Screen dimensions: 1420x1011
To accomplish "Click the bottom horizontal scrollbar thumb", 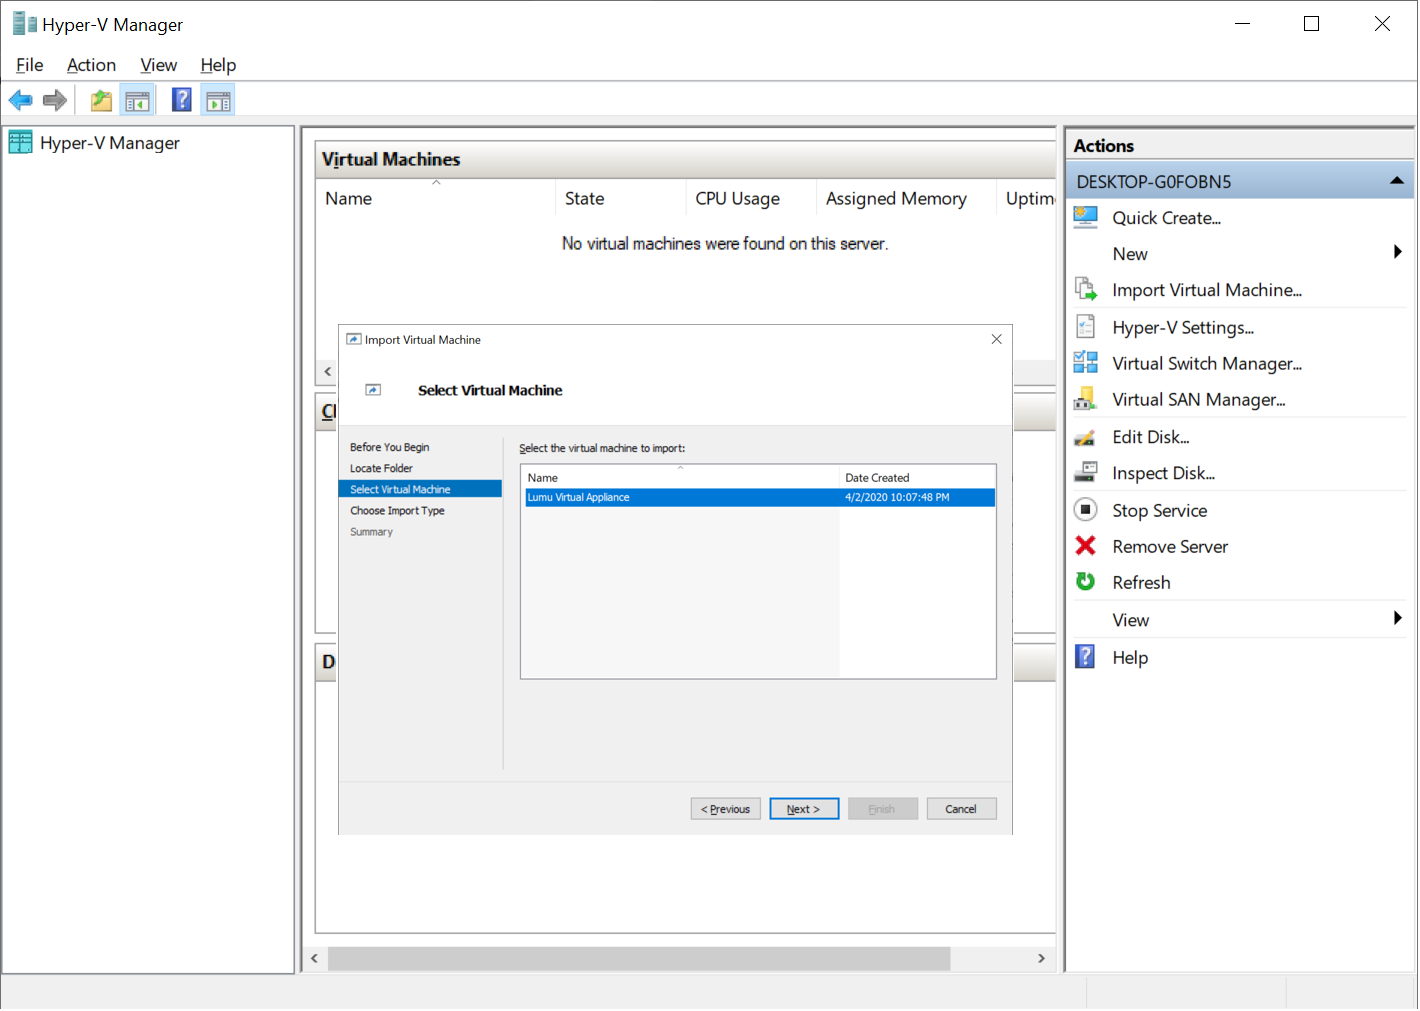I will click(x=639, y=958).
